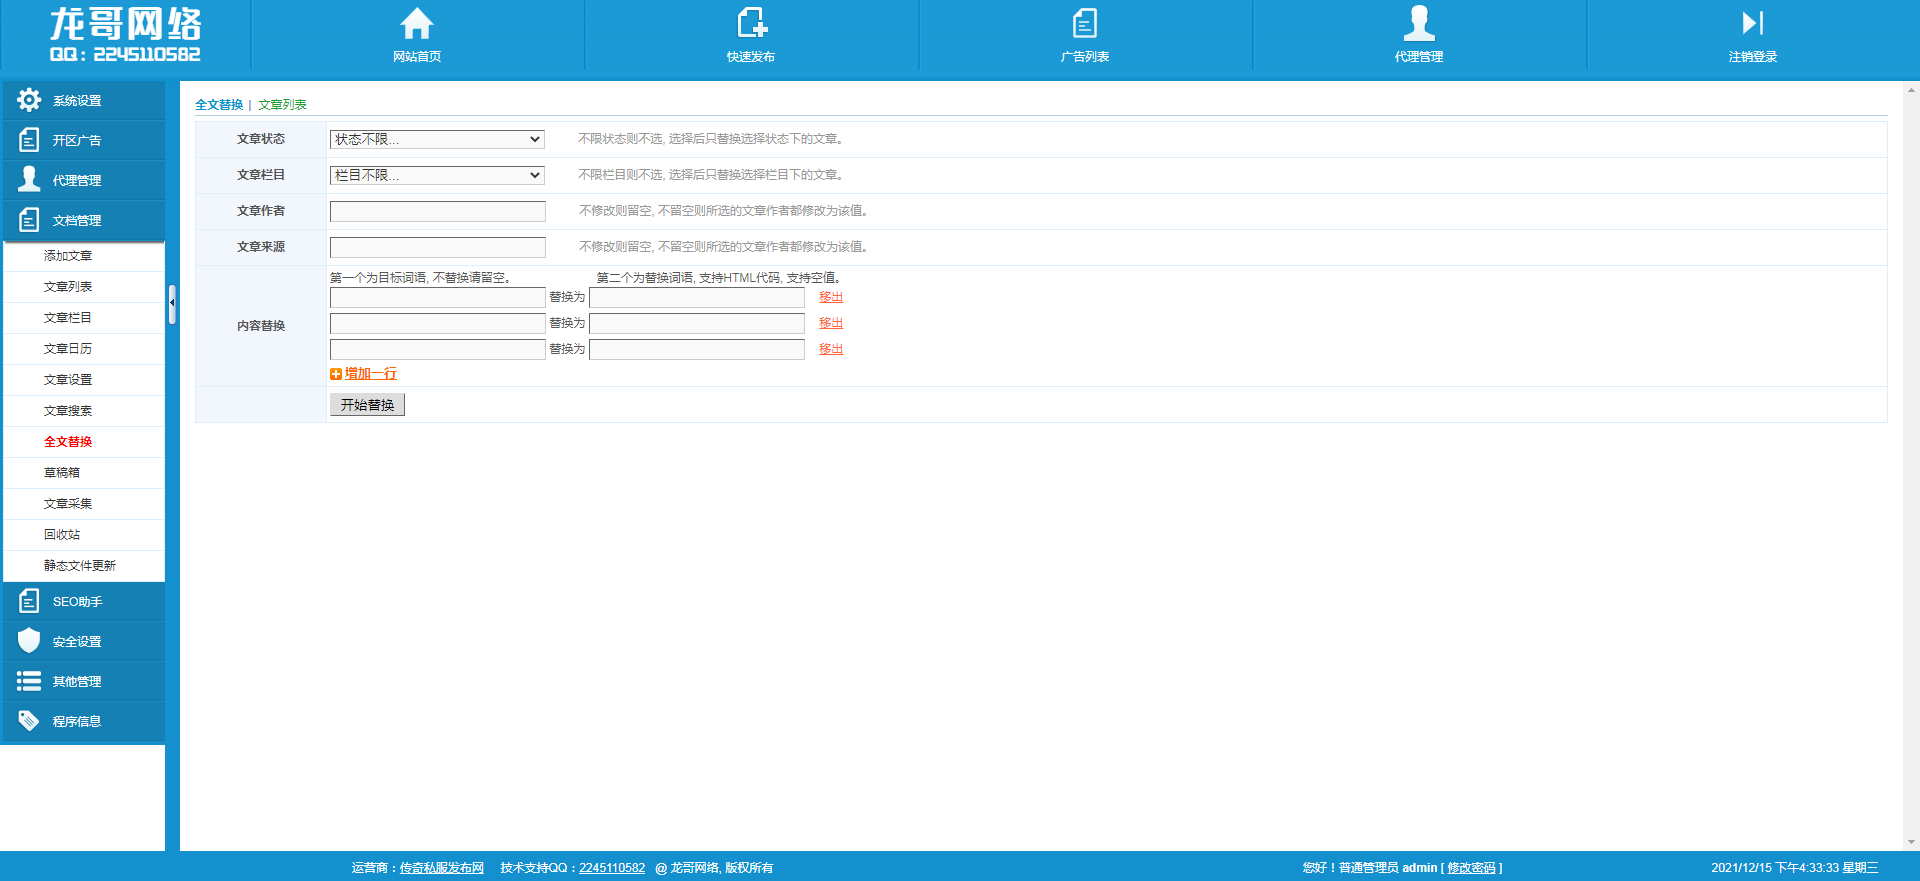Click the orange plus icon beside 增加一行

point(336,374)
